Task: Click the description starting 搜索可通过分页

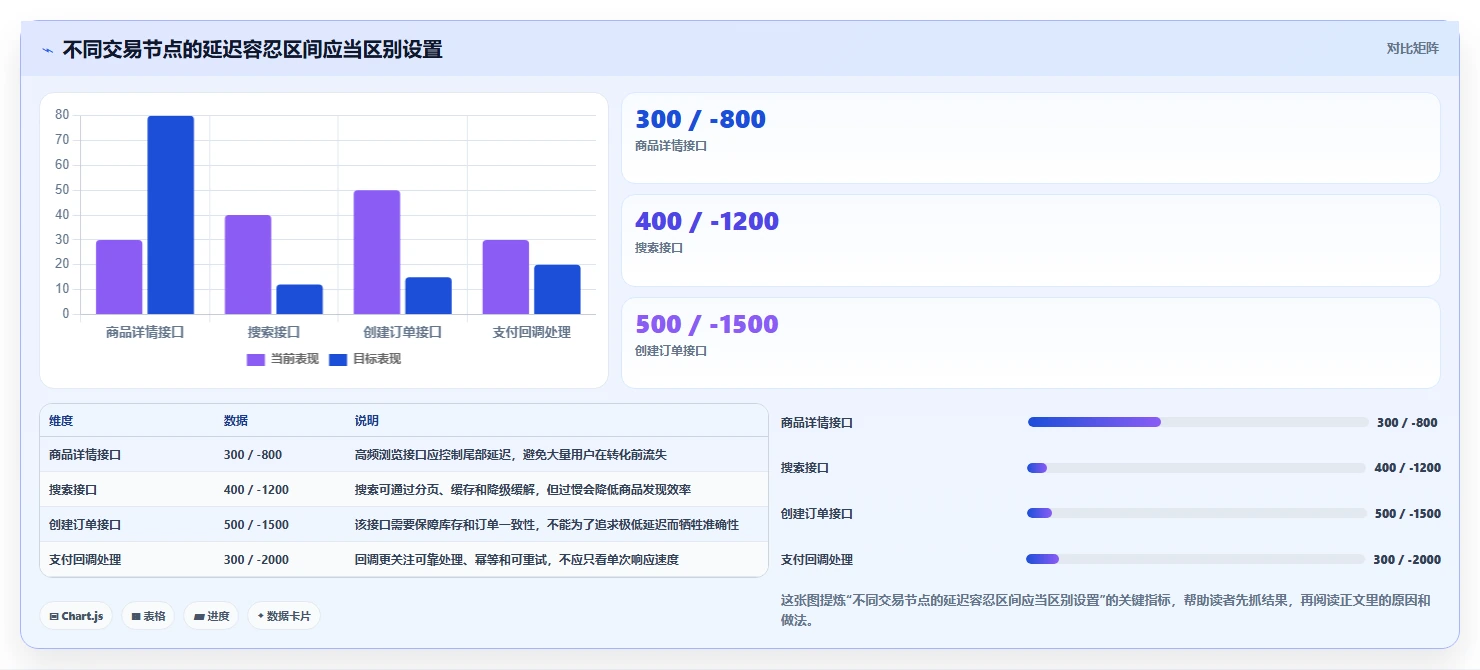Action: 523,490
